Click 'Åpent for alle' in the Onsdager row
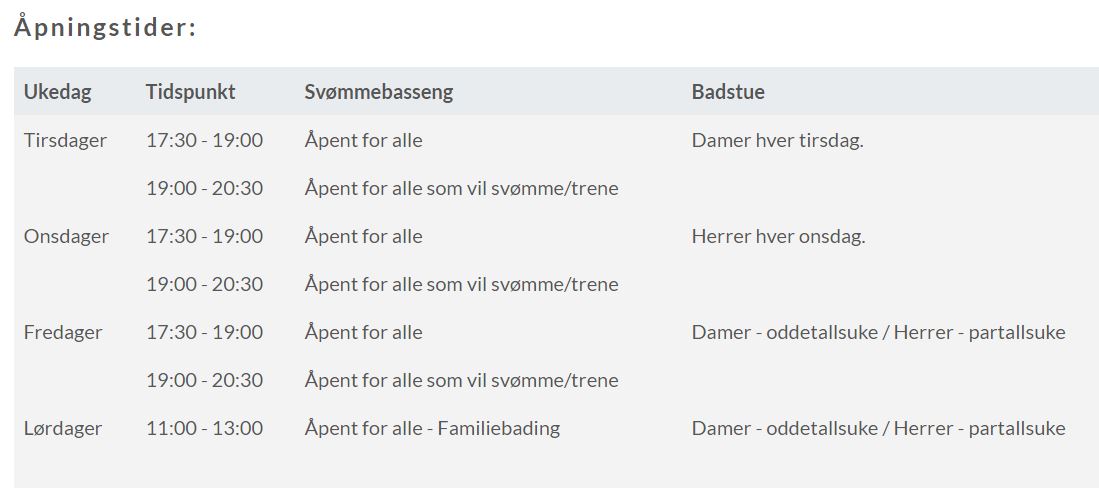Viewport: 1099px width, 488px height. pos(363,236)
